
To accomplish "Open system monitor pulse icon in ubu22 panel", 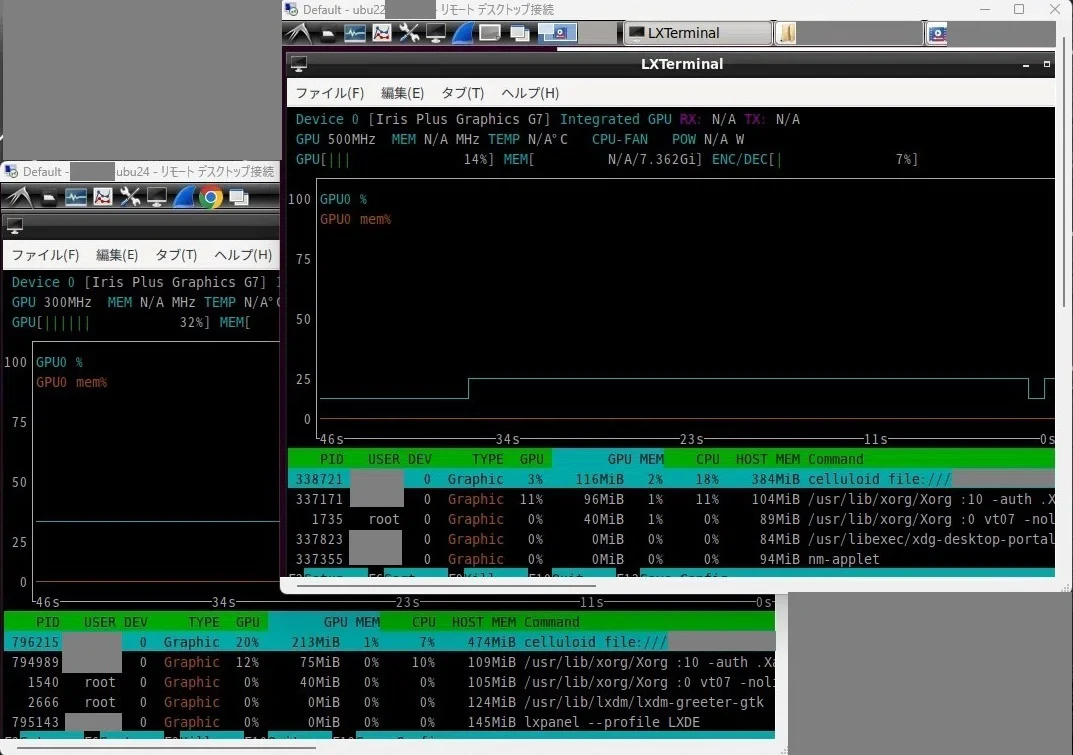I will point(354,33).
